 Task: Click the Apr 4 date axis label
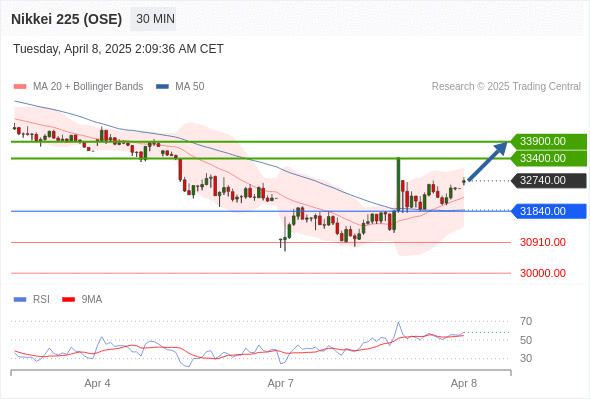97,383
